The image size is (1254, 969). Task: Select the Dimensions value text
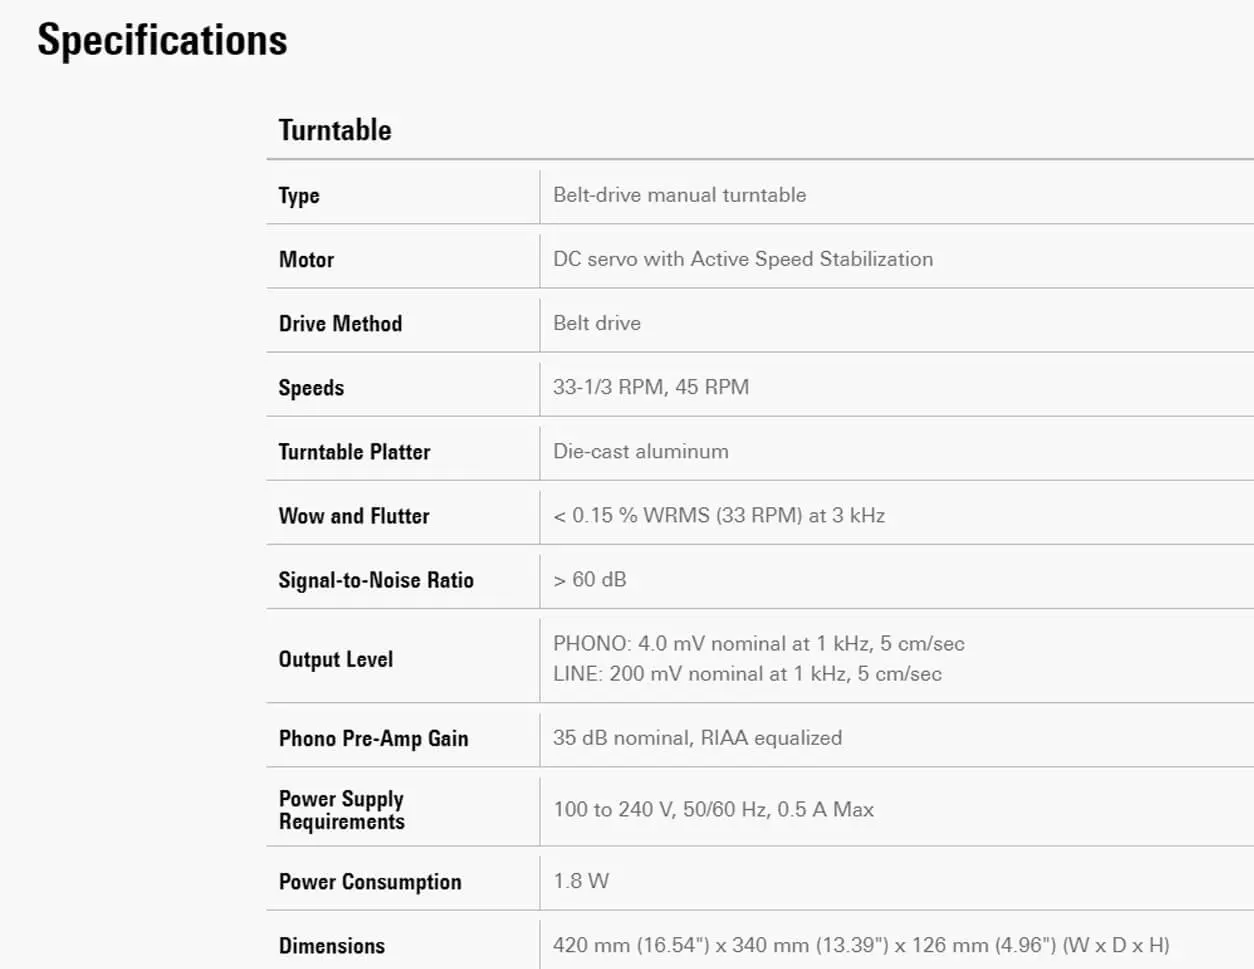point(861,945)
